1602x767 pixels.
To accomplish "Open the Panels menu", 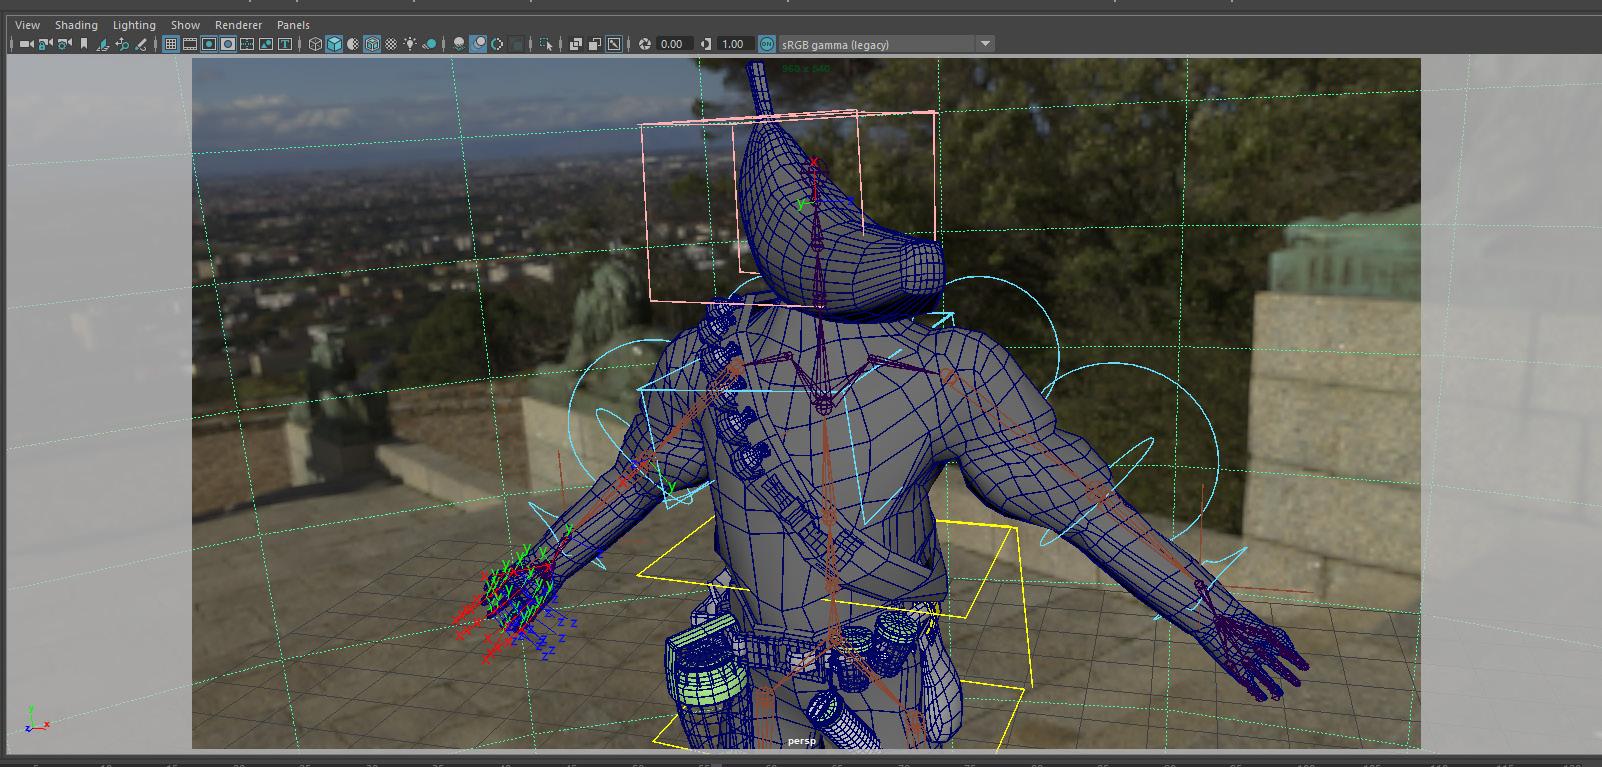I will [x=293, y=25].
